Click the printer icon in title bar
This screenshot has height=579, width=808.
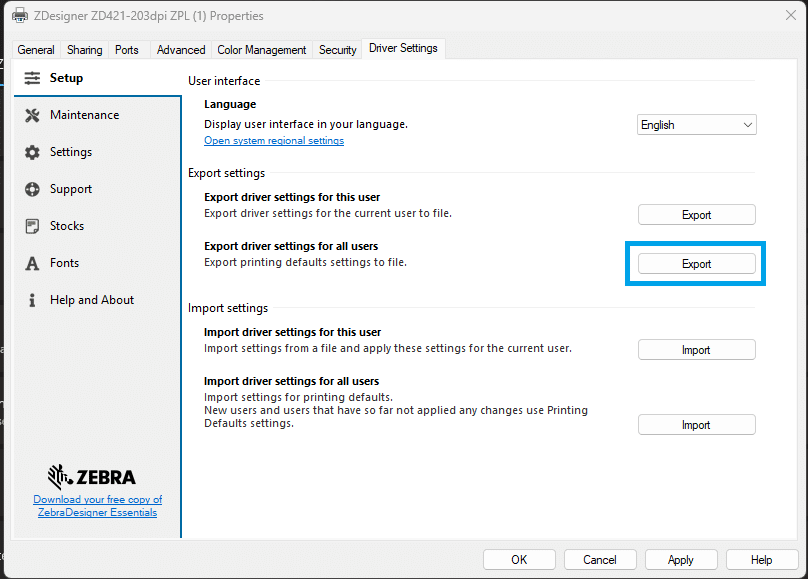click(x=20, y=15)
